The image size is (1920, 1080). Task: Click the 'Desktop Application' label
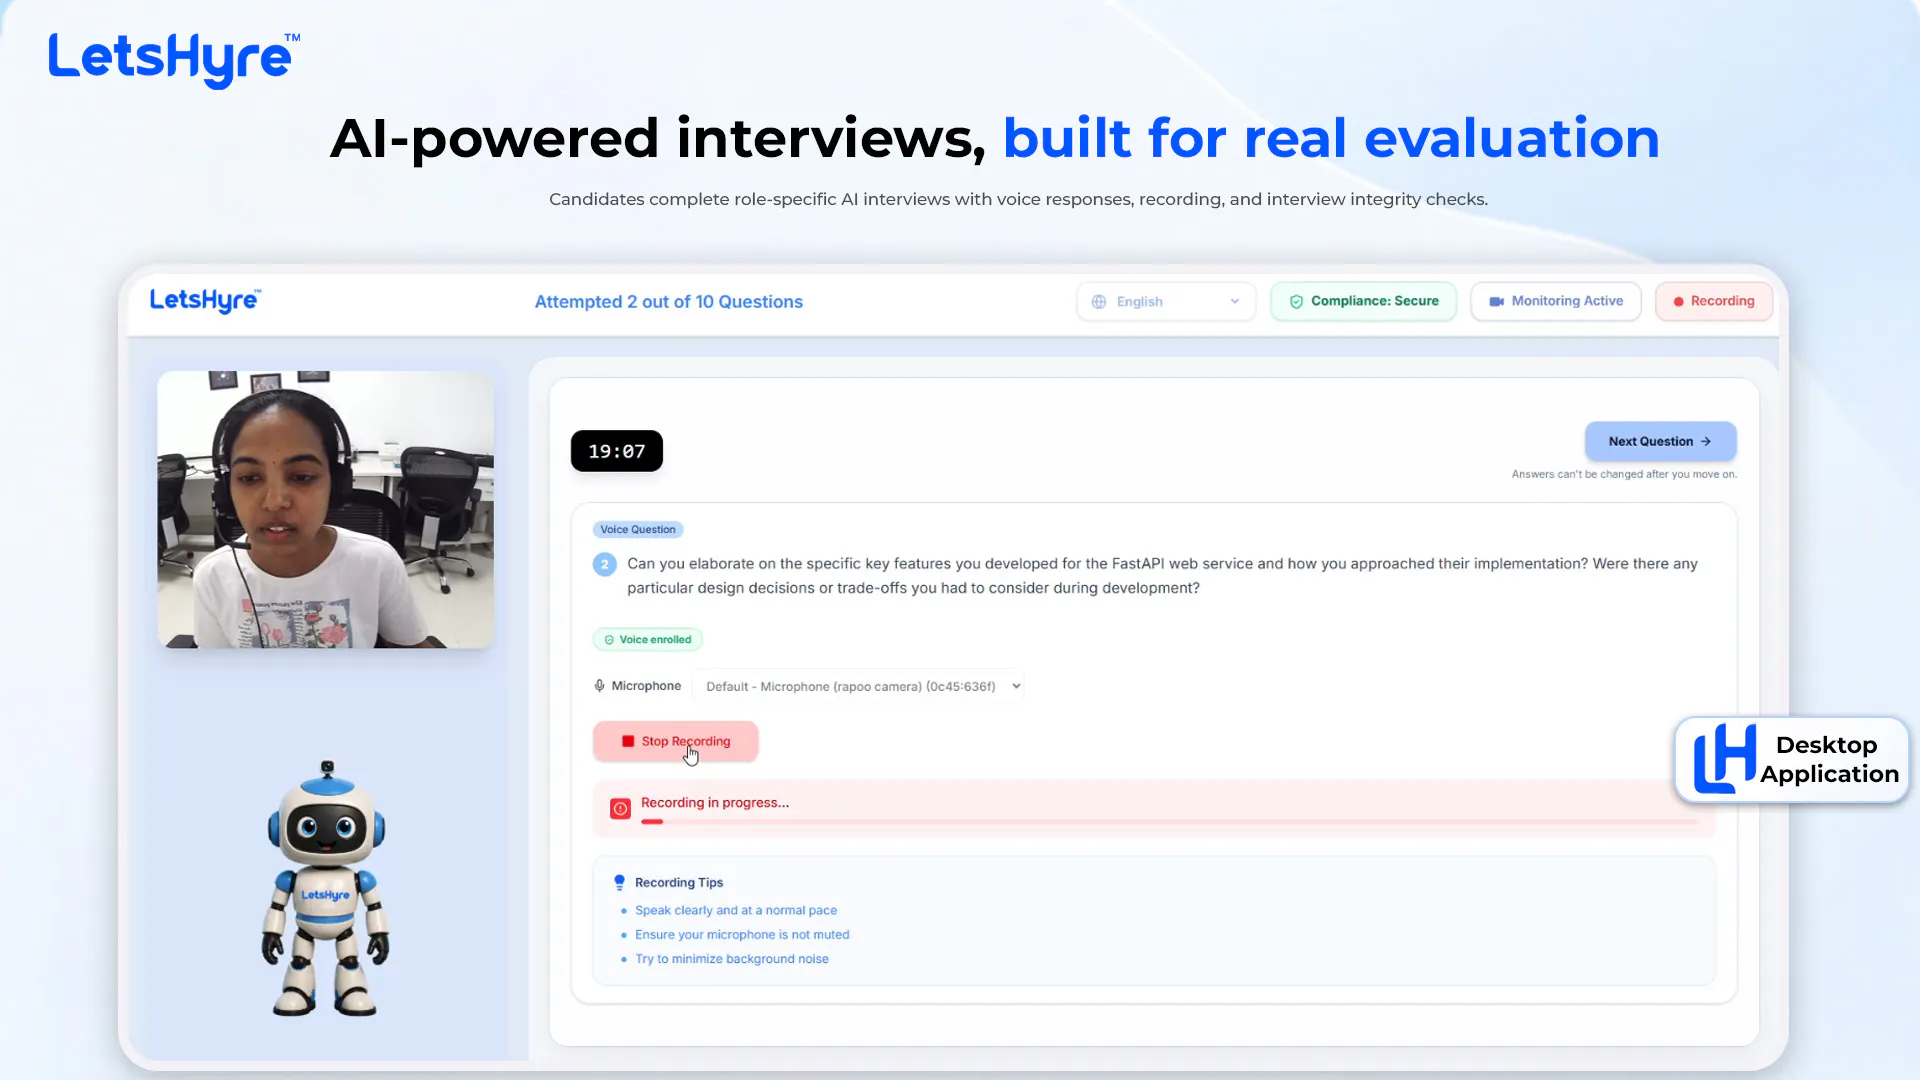[x=1829, y=759]
